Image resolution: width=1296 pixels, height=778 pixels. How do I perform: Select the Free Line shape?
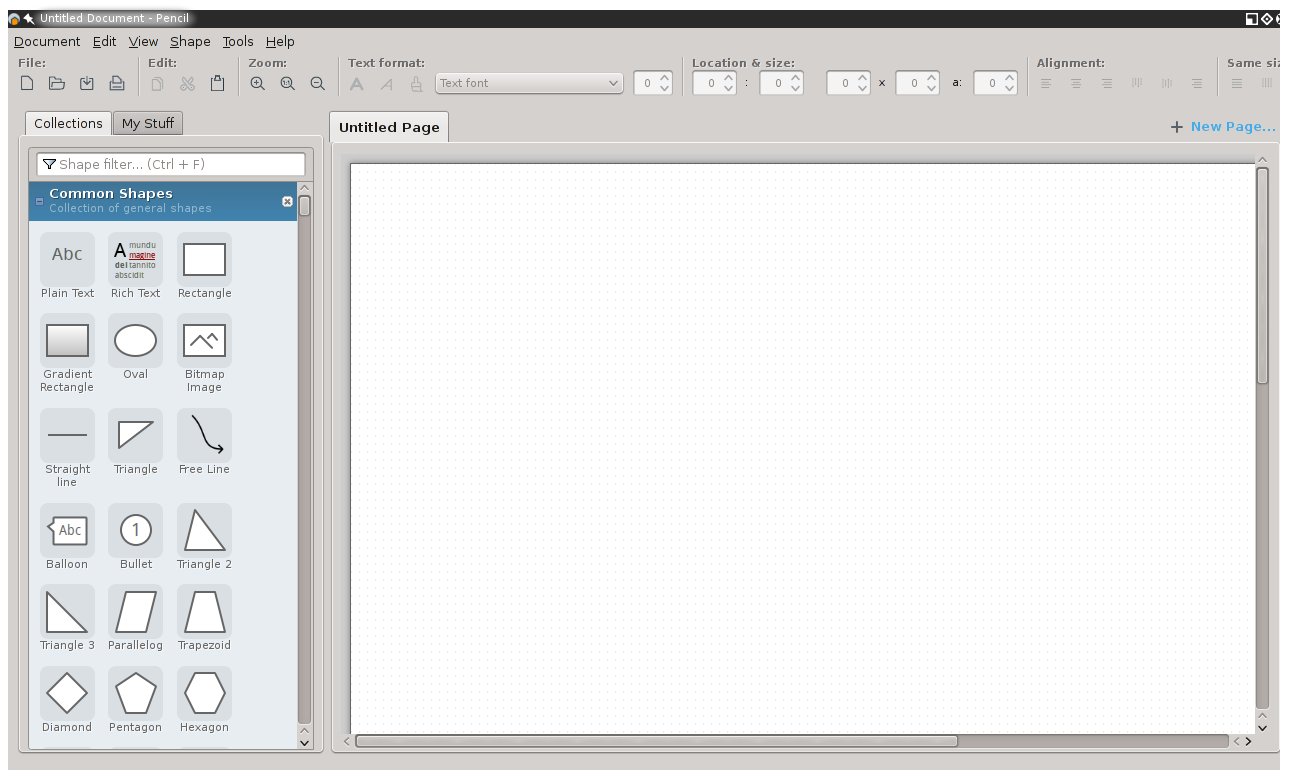tap(204, 442)
